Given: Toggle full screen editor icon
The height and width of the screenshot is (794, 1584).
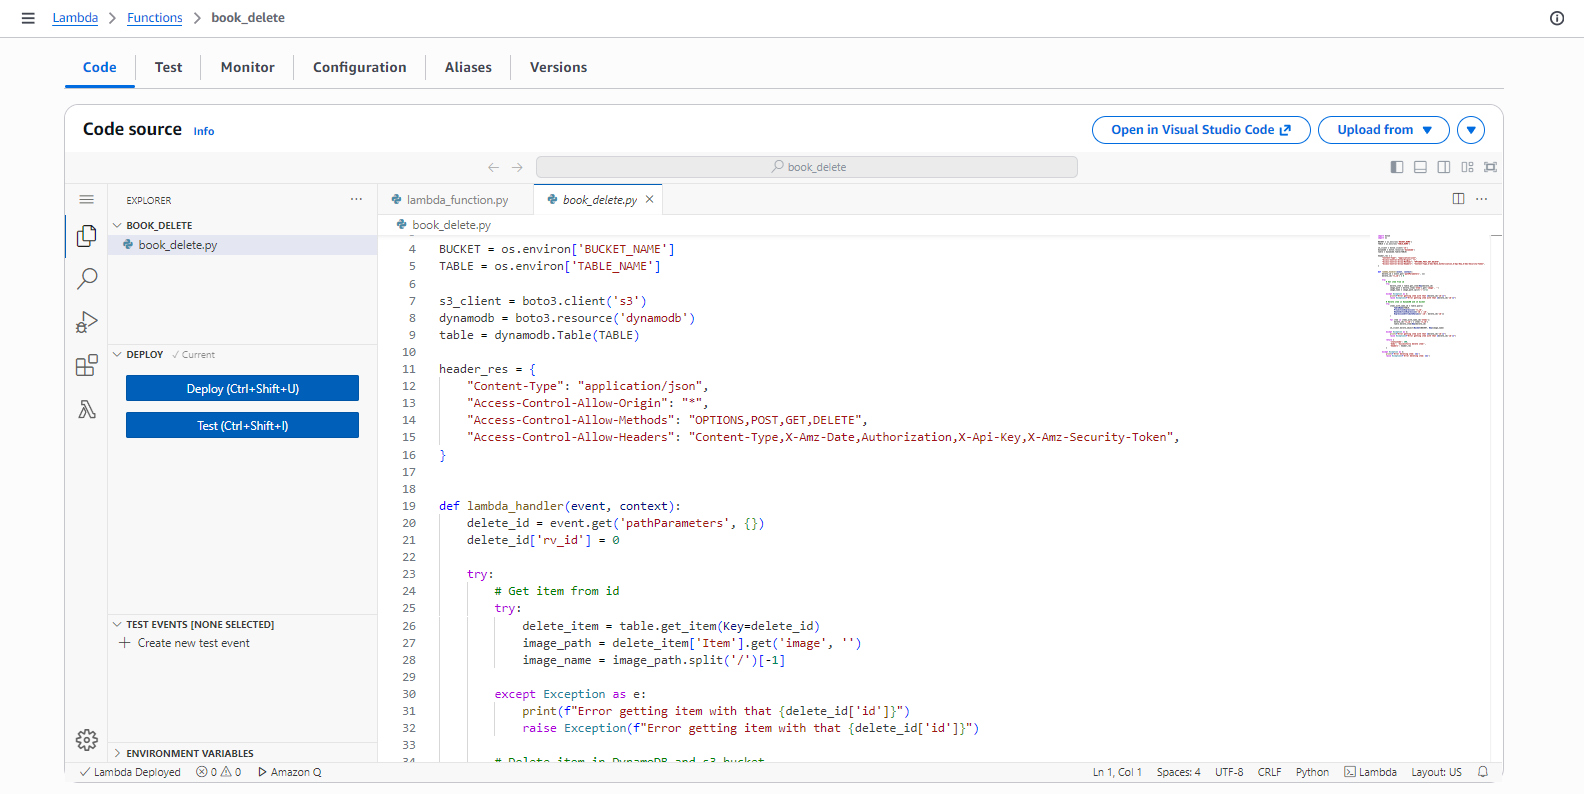Looking at the screenshot, I should click(1490, 167).
